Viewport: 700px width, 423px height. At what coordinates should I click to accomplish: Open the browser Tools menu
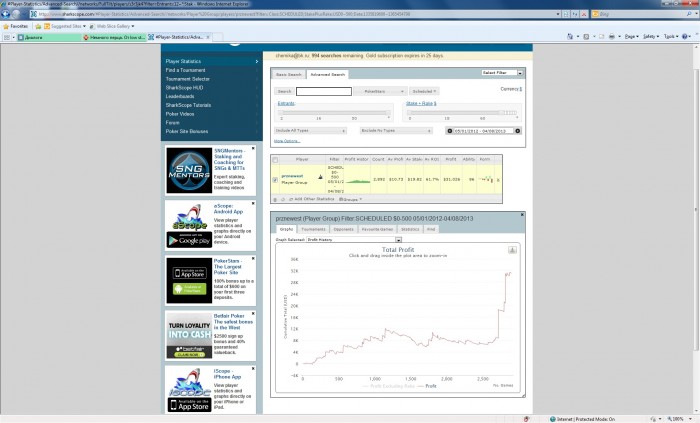pyautogui.click(x=671, y=37)
